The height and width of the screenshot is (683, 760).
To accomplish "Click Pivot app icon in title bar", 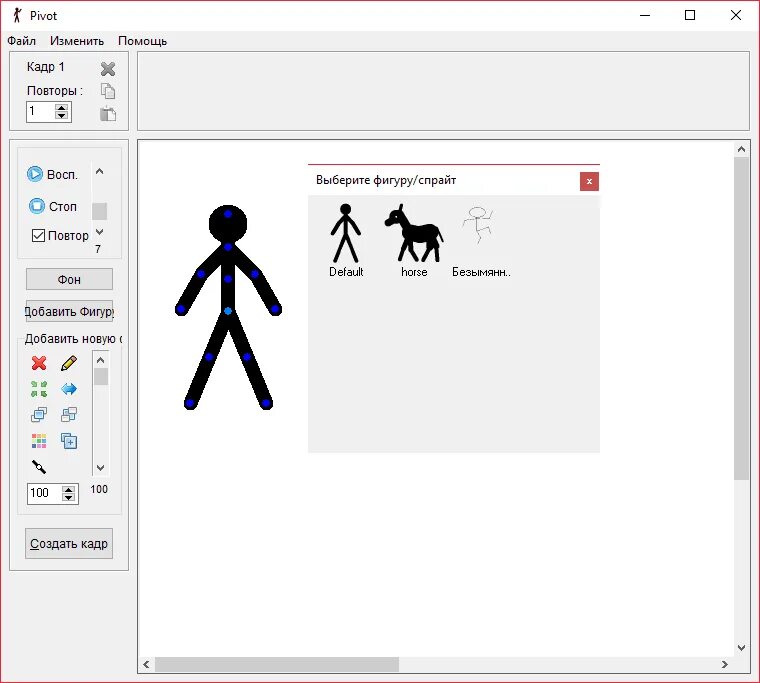I will tap(17, 16).
